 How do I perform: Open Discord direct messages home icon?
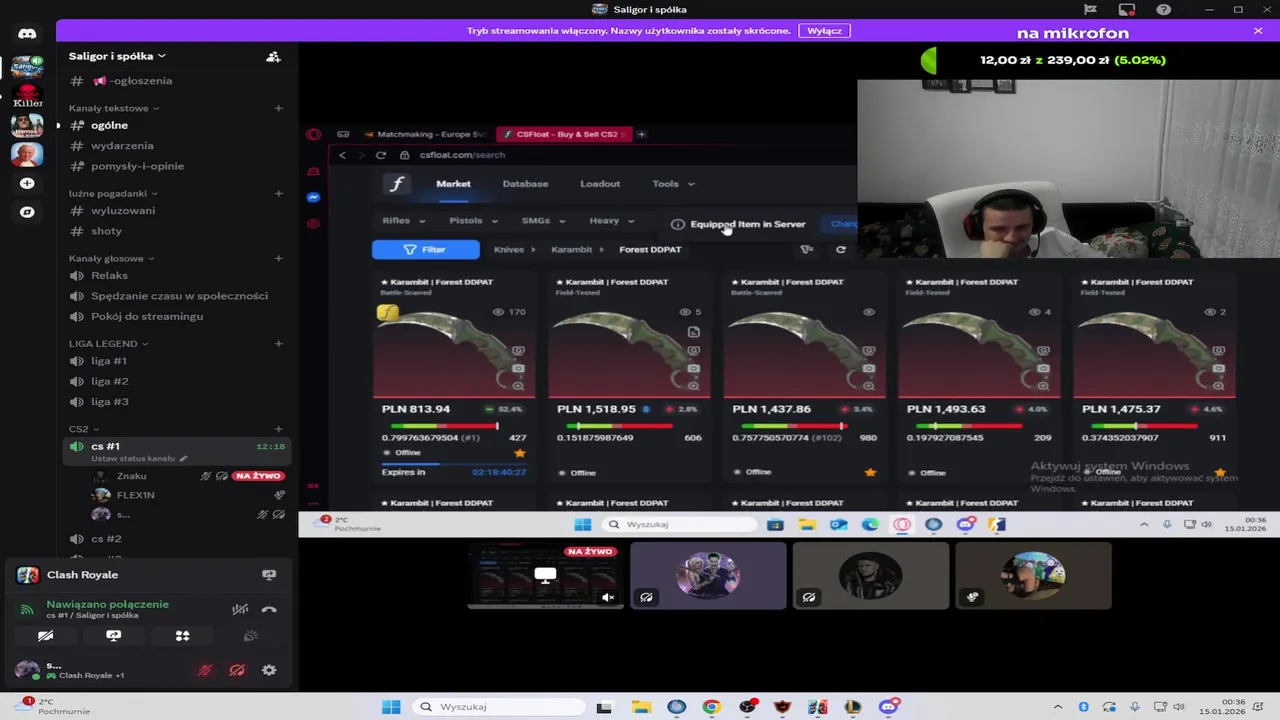[27, 33]
